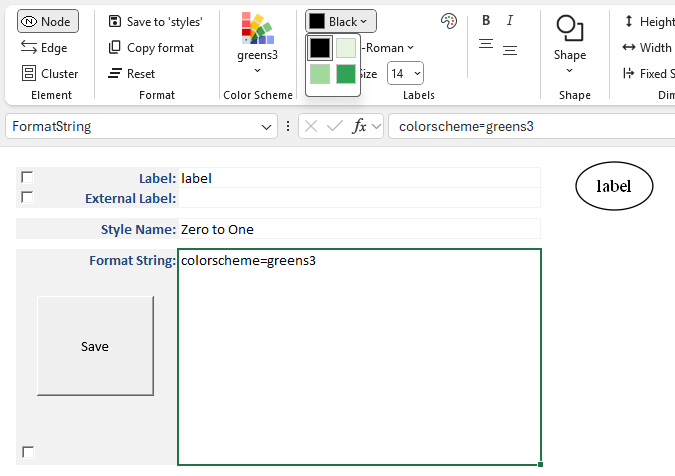Open the Shape gallery menu
Screen dimensions: 675x476
coord(570,45)
